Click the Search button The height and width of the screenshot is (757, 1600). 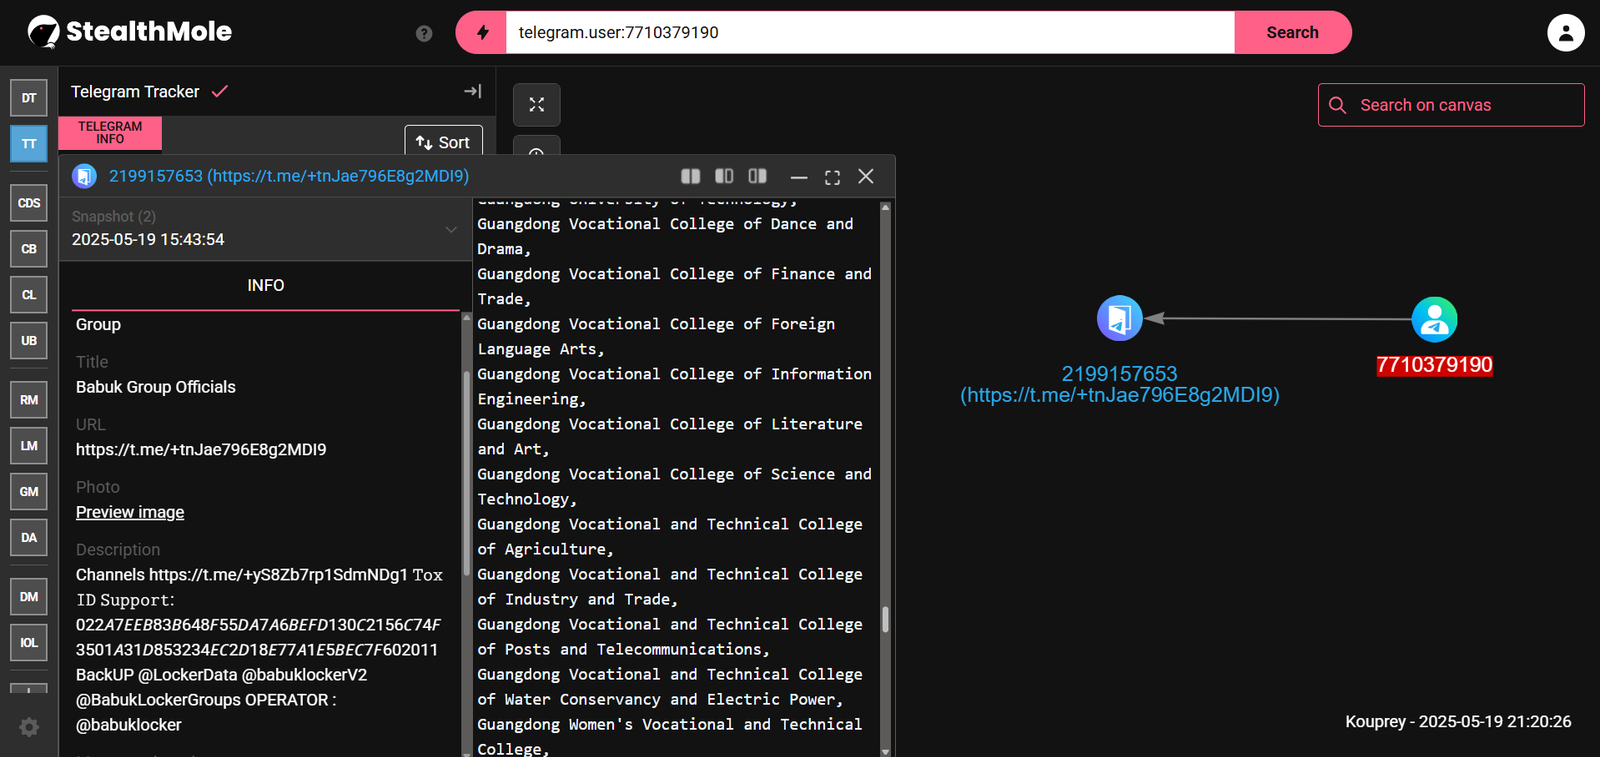1292,32
